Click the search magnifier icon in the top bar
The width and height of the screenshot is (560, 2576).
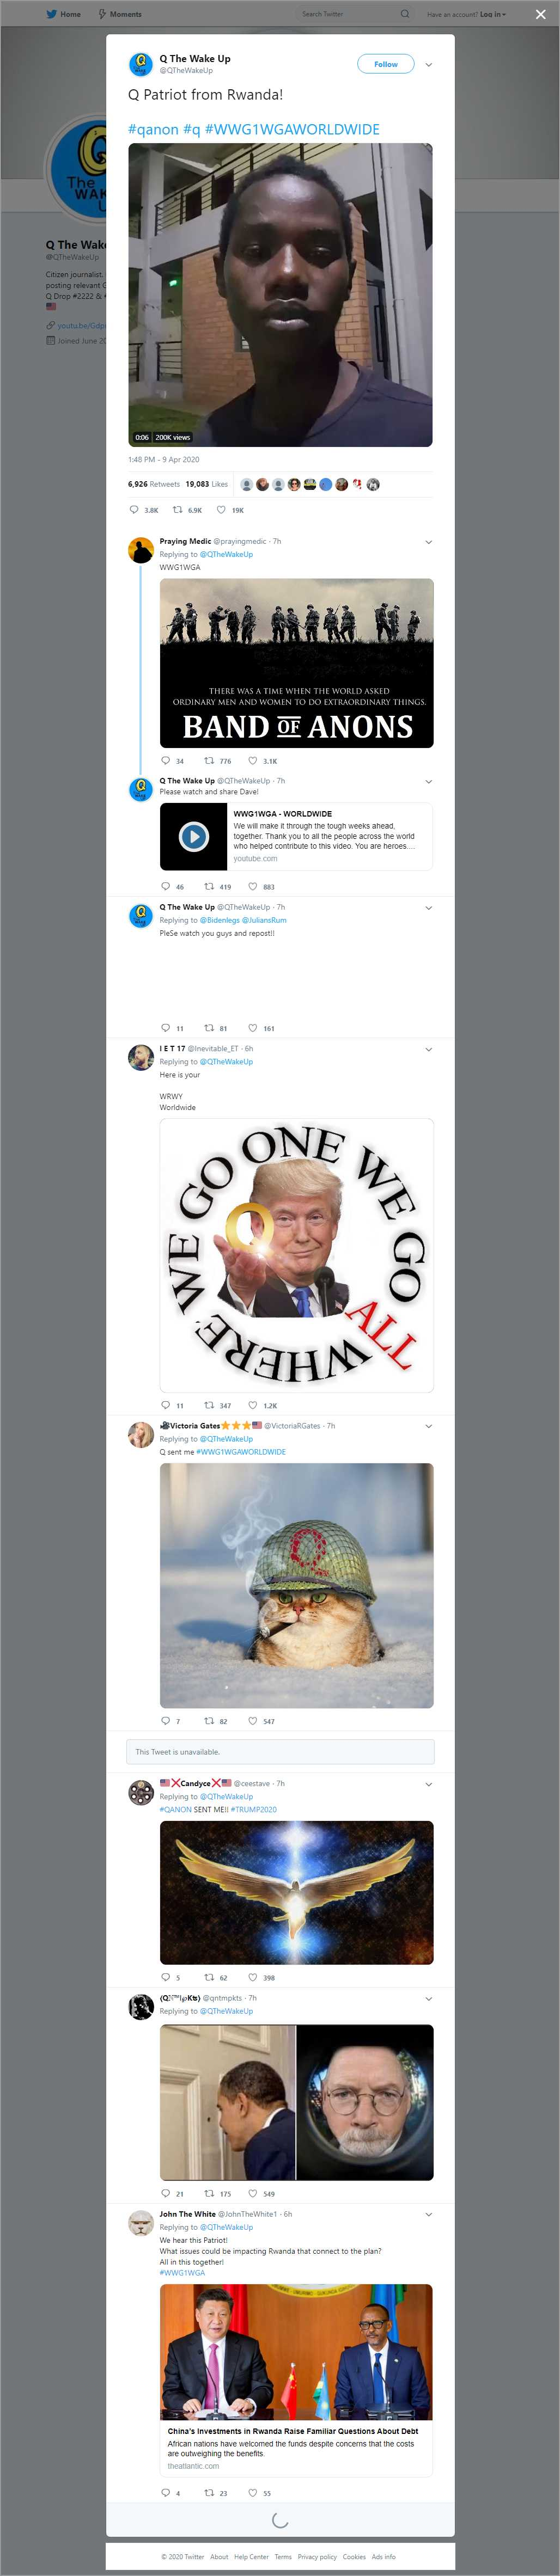pos(405,14)
